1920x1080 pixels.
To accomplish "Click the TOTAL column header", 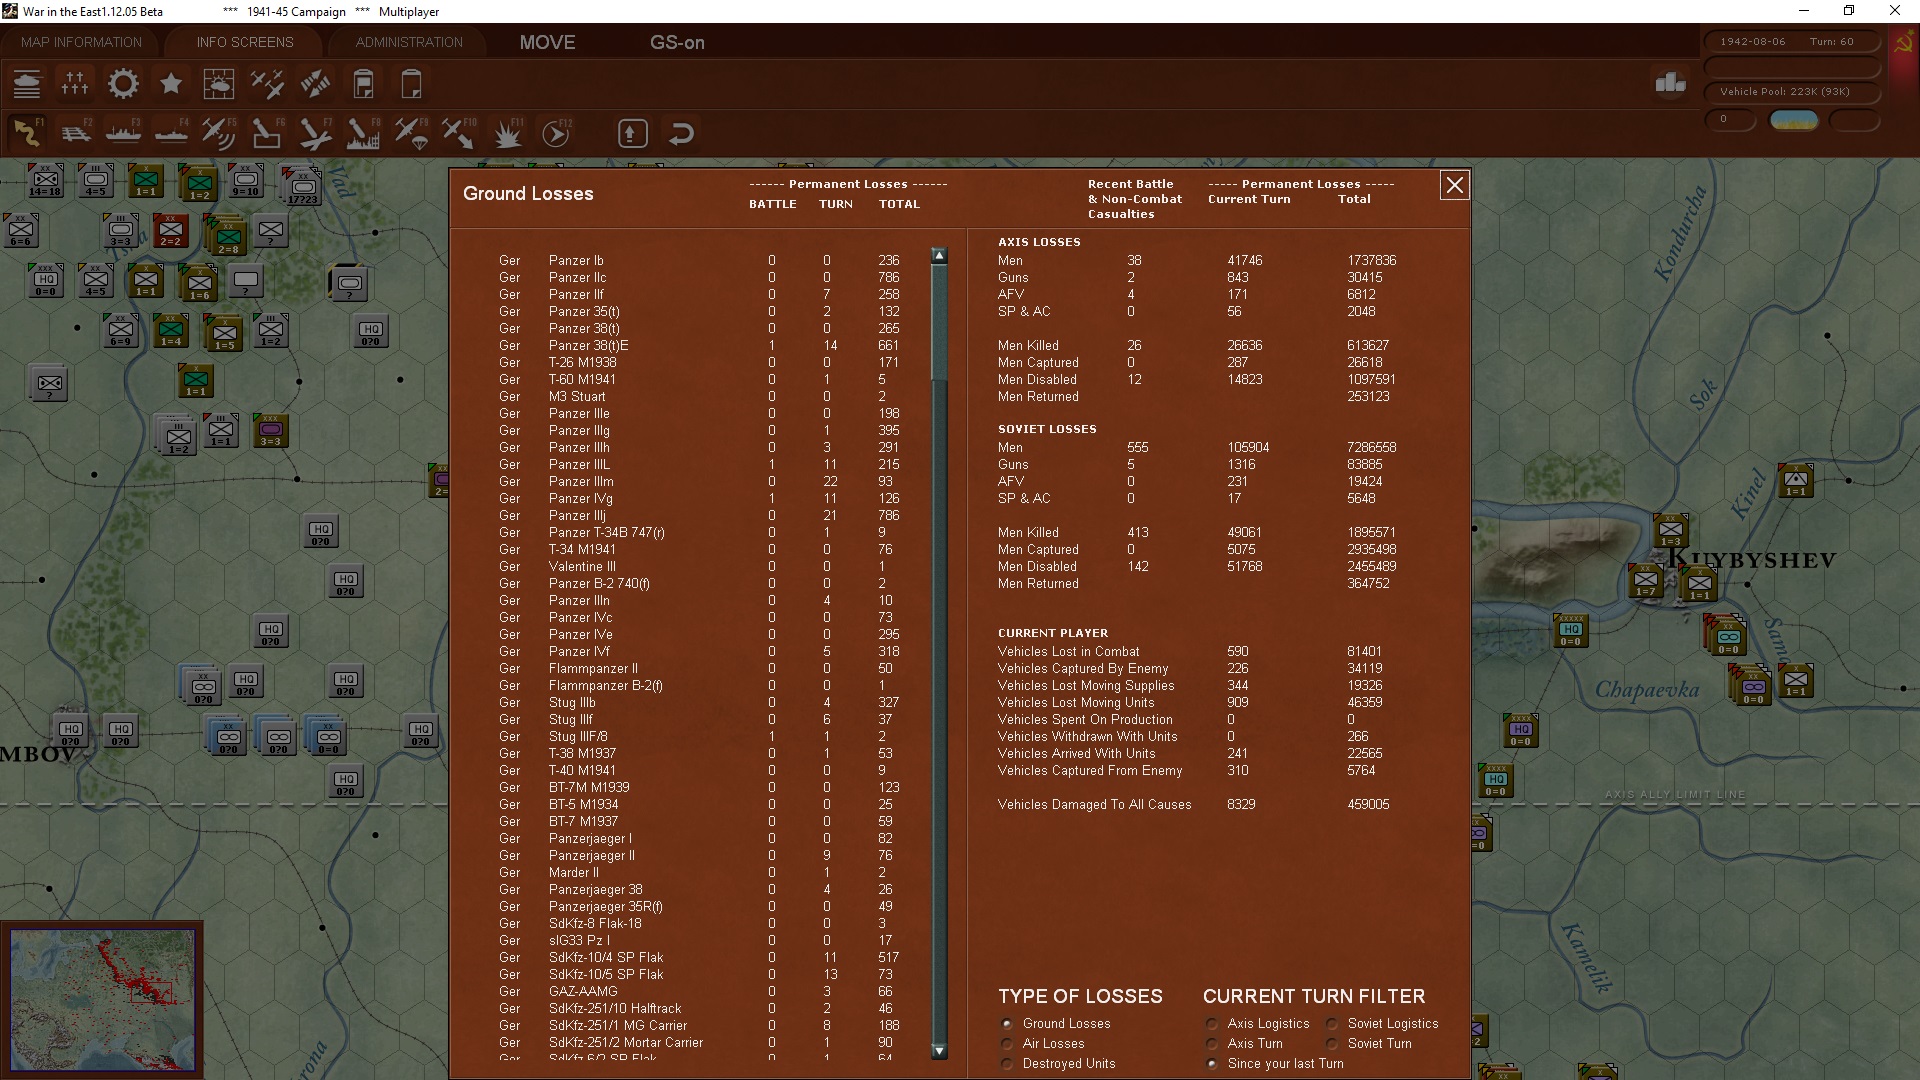I will coord(899,204).
